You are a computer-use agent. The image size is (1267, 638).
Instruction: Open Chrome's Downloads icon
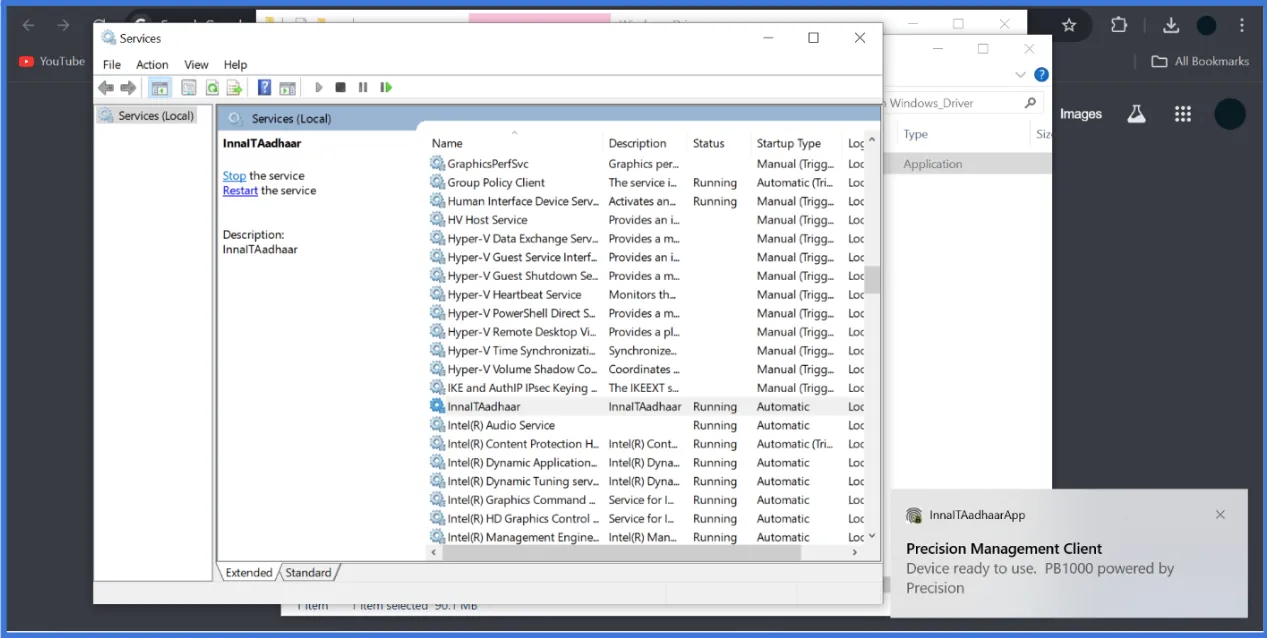(1171, 25)
